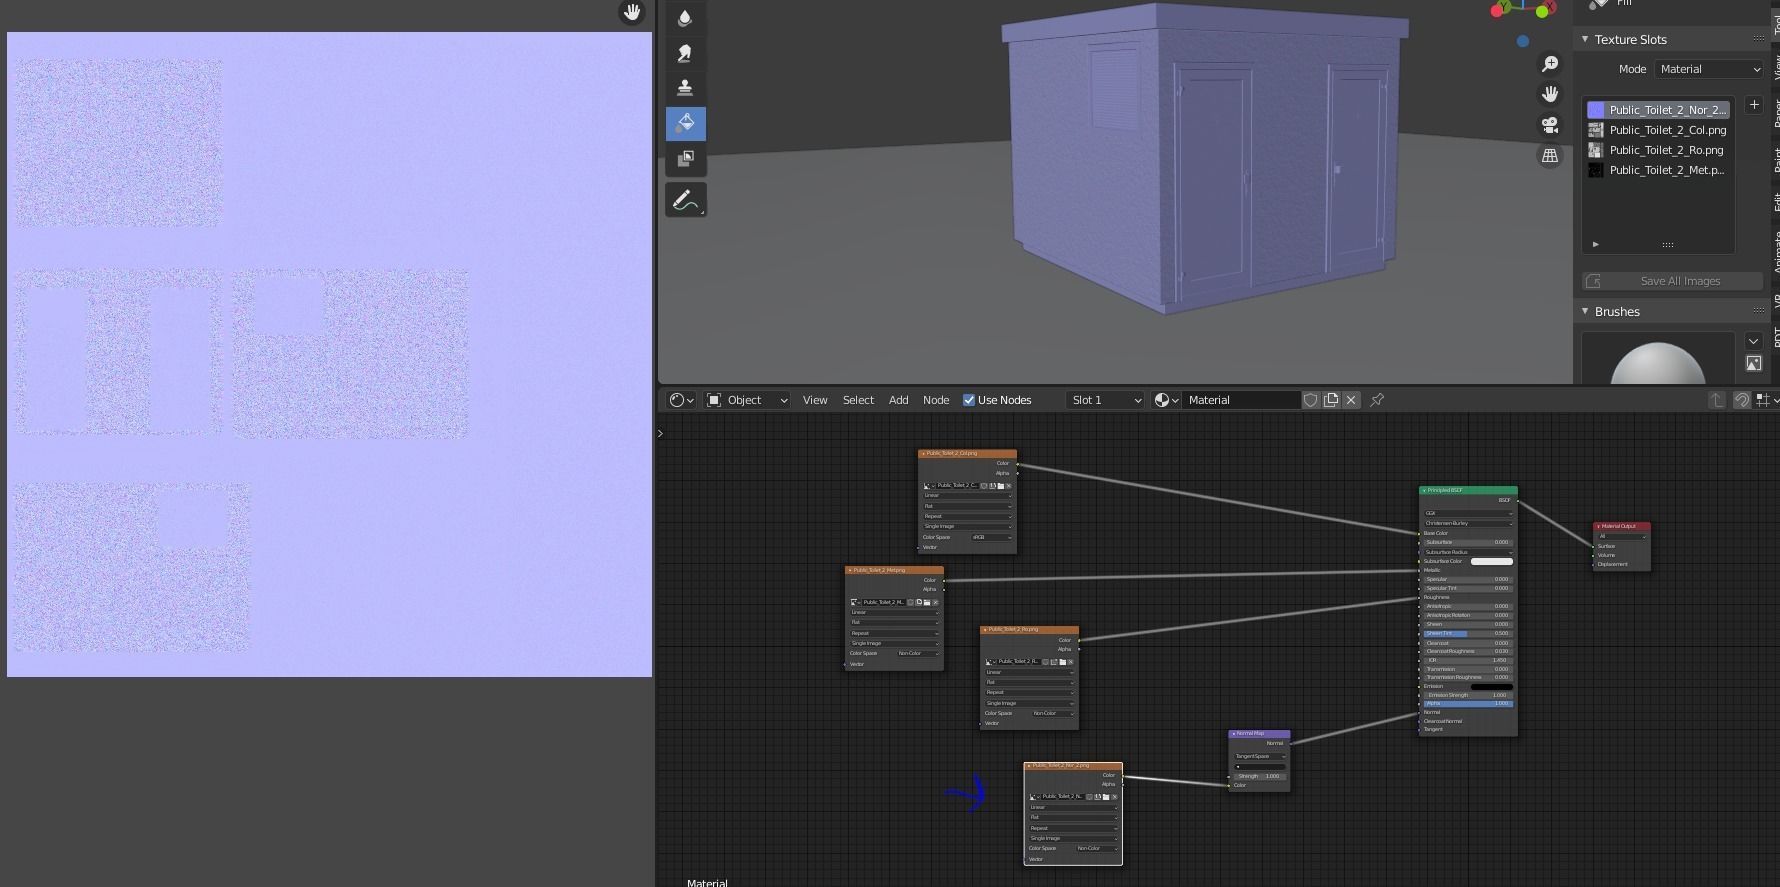
Task: Click the go to parent node tree icon
Action: pos(1717,400)
